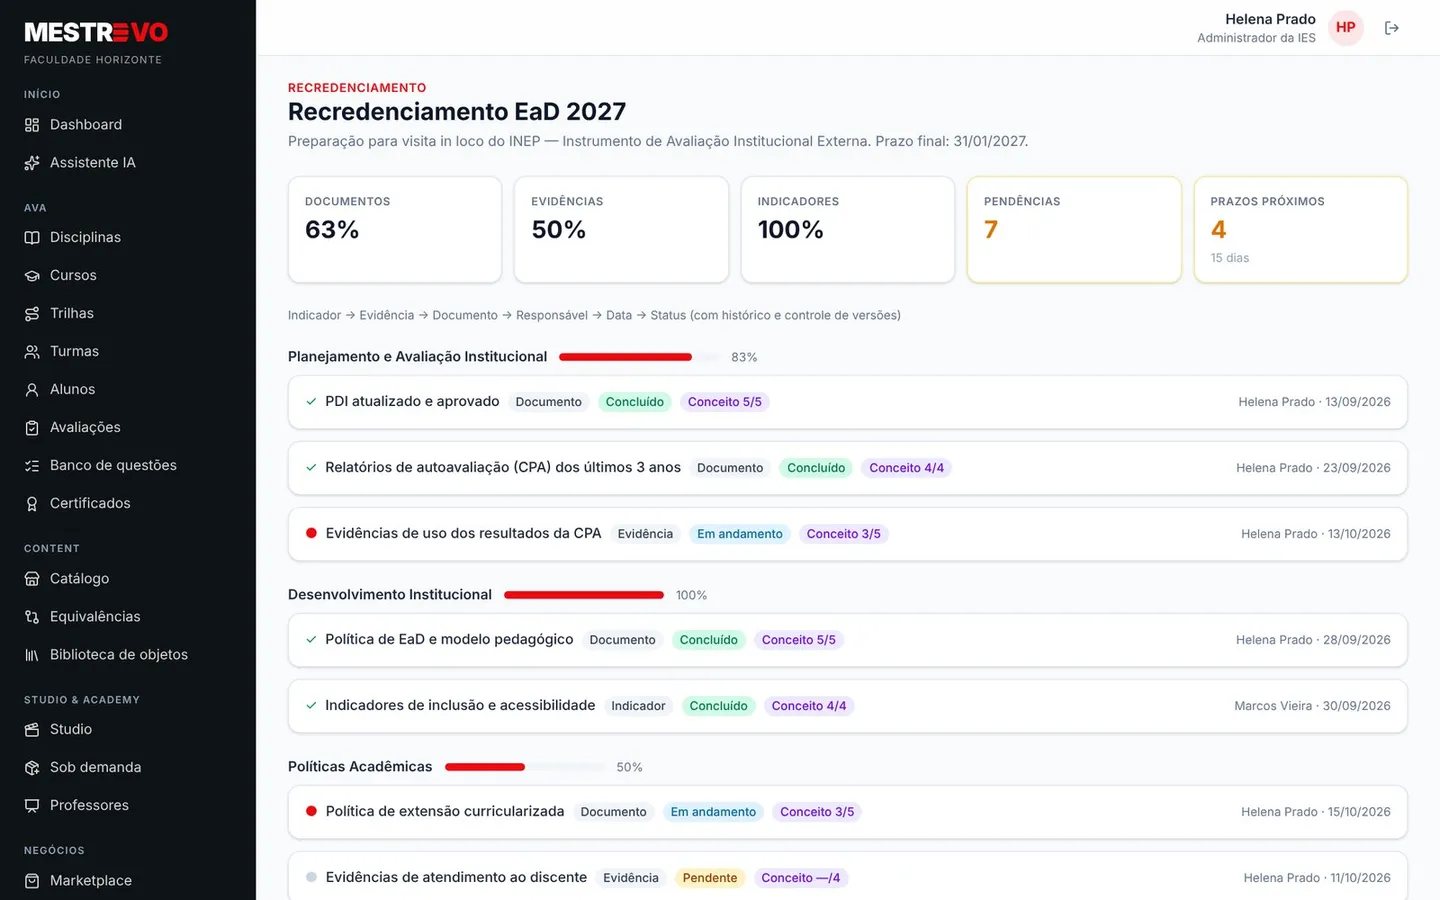The width and height of the screenshot is (1440, 900).
Task: Click Evidência tag on Evidências CPA row
Action: coord(645,534)
